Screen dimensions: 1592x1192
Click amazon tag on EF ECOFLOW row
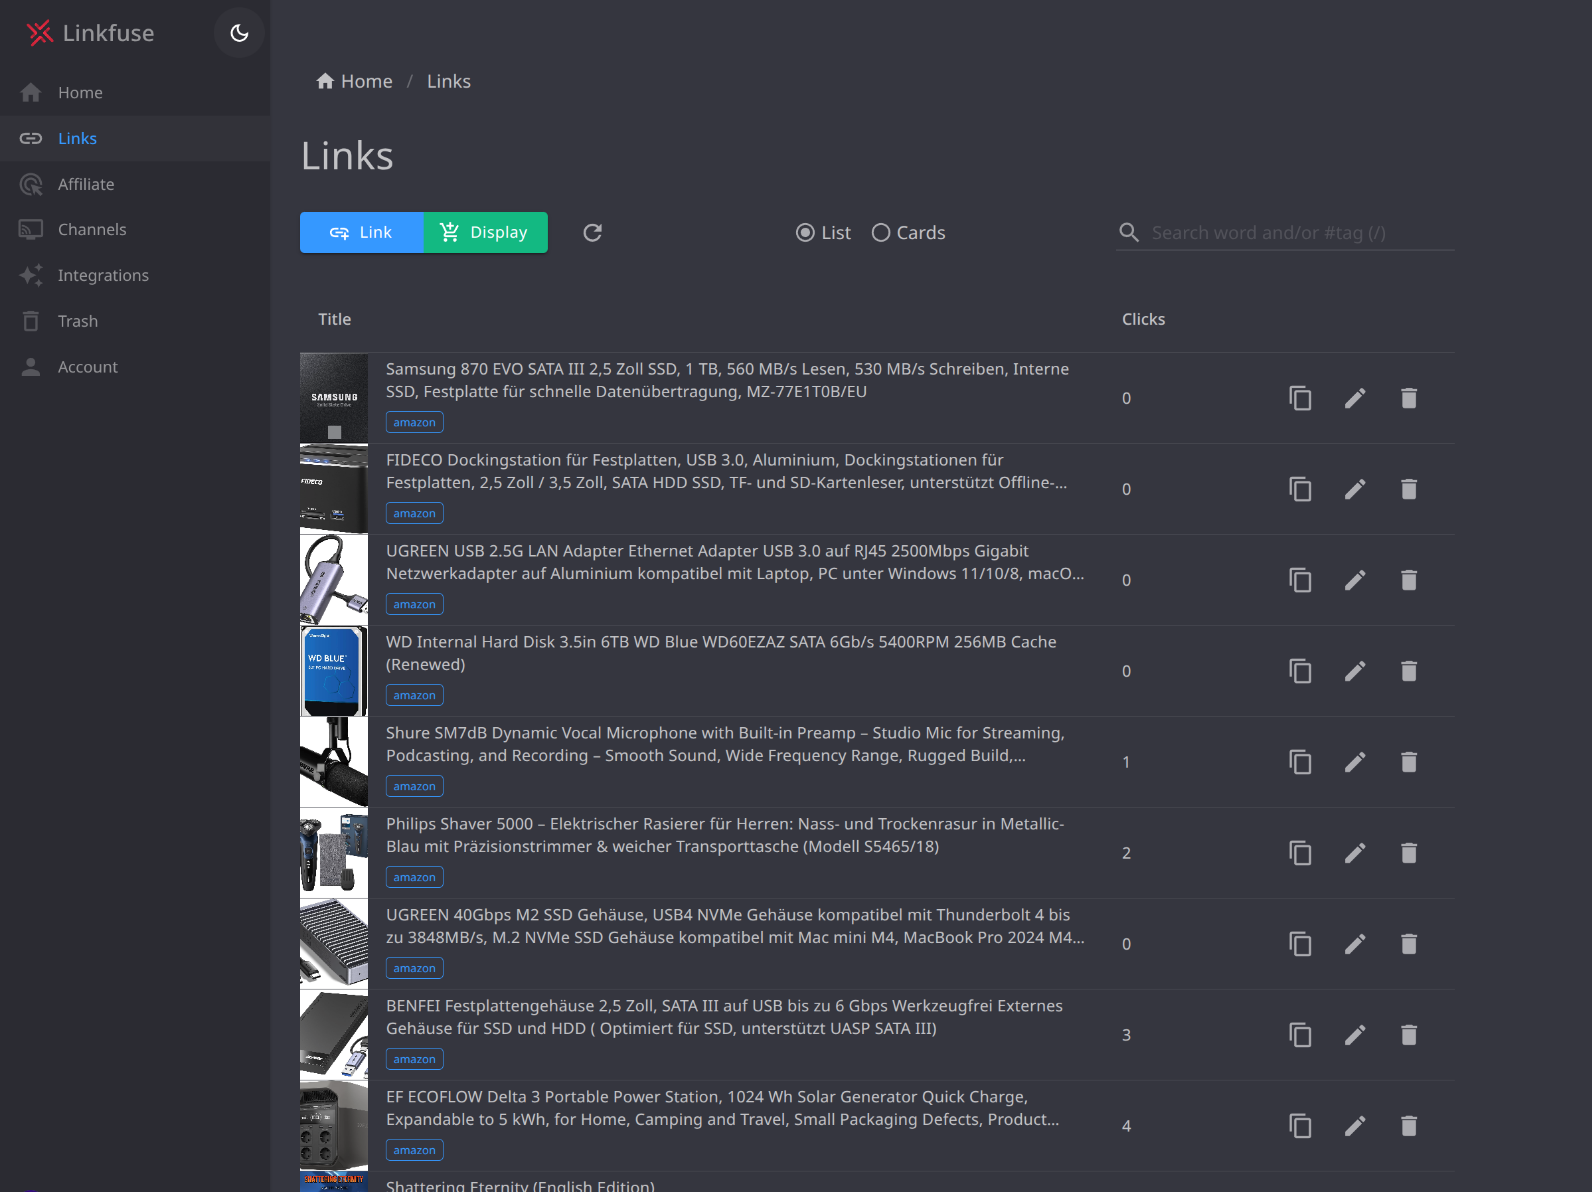click(415, 1150)
